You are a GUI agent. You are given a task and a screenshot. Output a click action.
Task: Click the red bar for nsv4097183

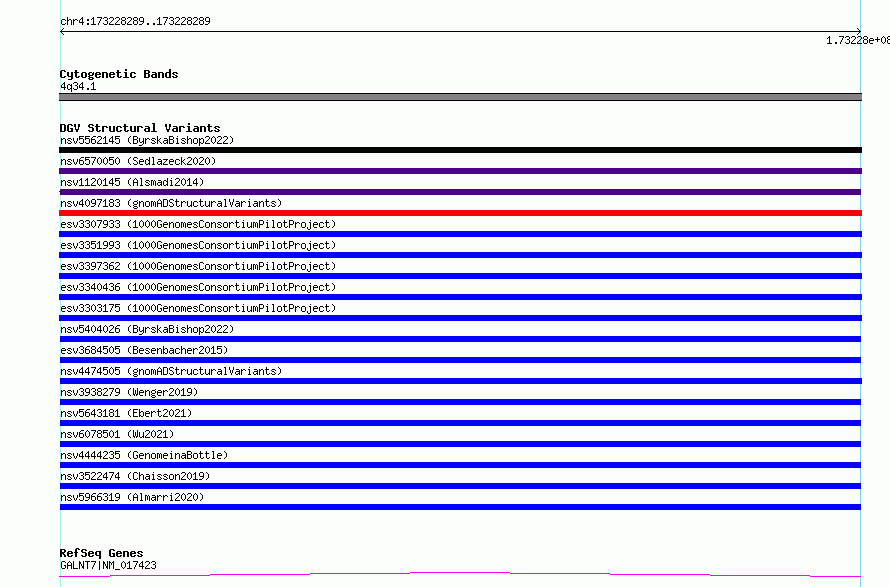click(460, 213)
